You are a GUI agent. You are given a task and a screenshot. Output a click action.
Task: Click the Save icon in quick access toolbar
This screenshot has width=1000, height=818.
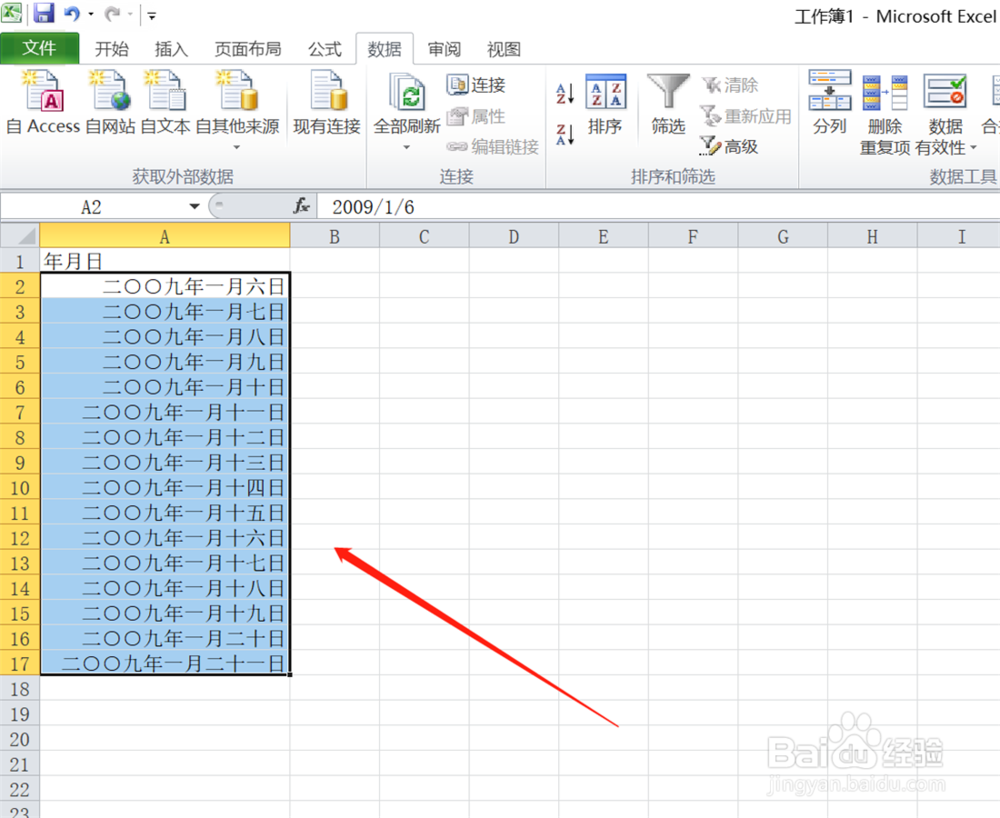coord(43,13)
